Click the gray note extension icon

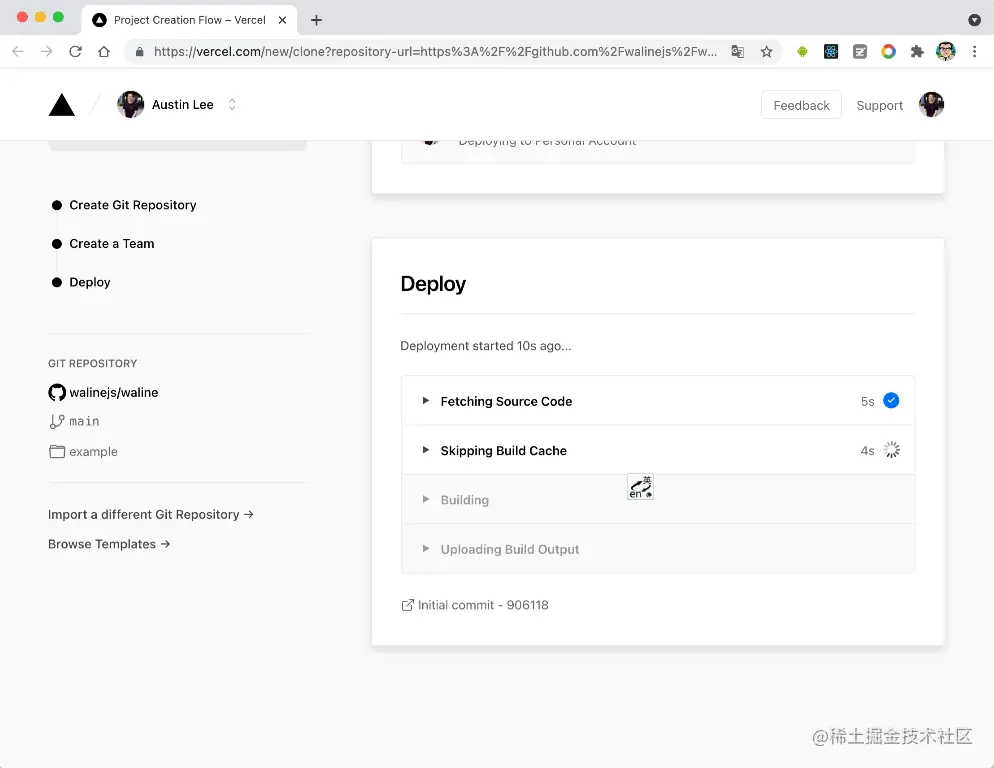[860, 51]
